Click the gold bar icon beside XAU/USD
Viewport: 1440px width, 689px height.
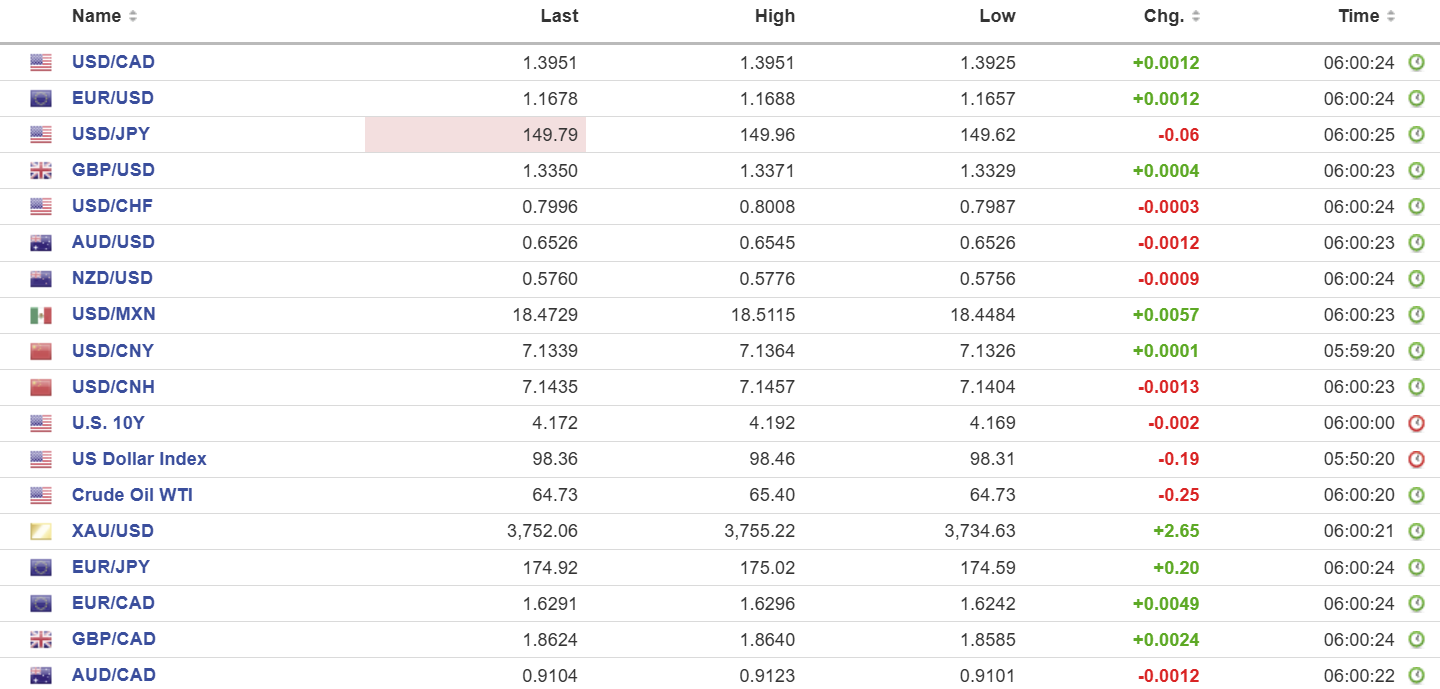pyautogui.click(x=41, y=531)
